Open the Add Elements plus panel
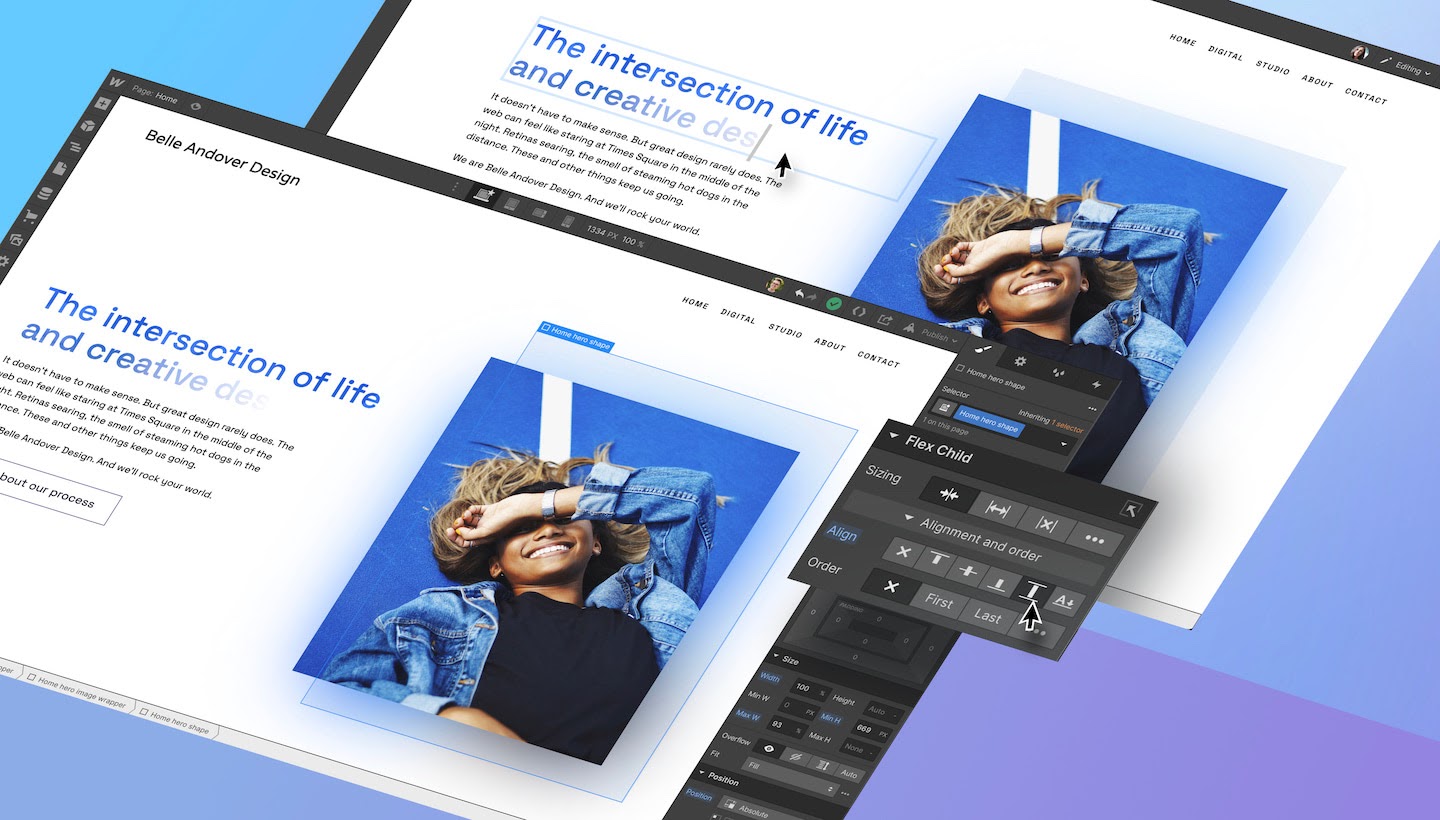 [x=103, y=103]
